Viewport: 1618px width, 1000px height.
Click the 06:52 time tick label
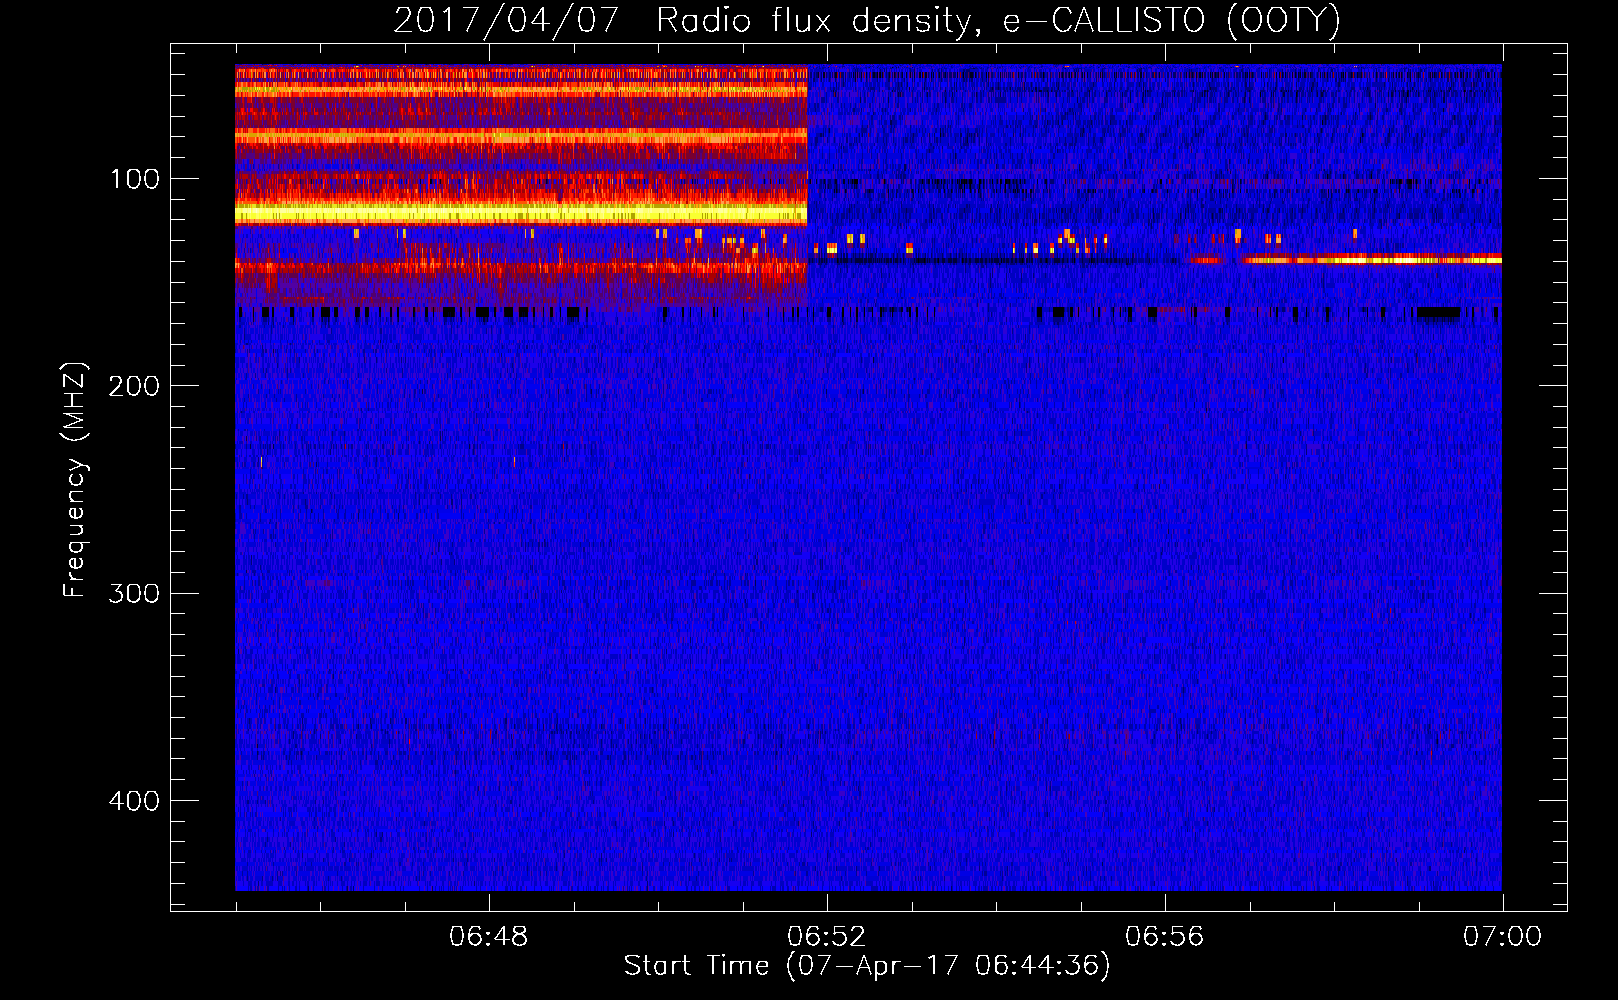pyautogui.click(x=827, y=937)
